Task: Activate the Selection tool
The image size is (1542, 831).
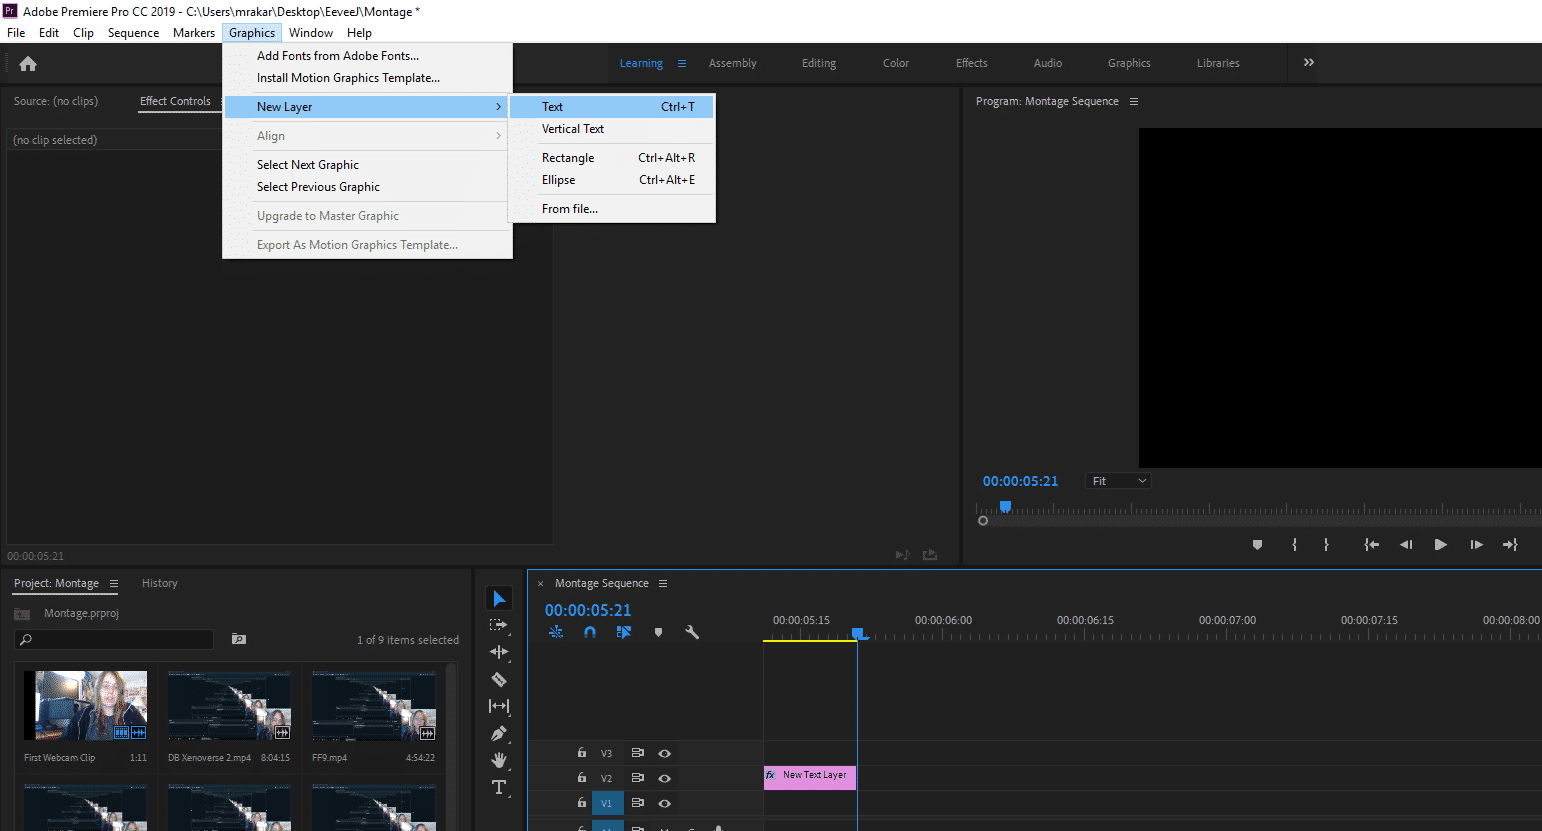Action: (499, 597)
